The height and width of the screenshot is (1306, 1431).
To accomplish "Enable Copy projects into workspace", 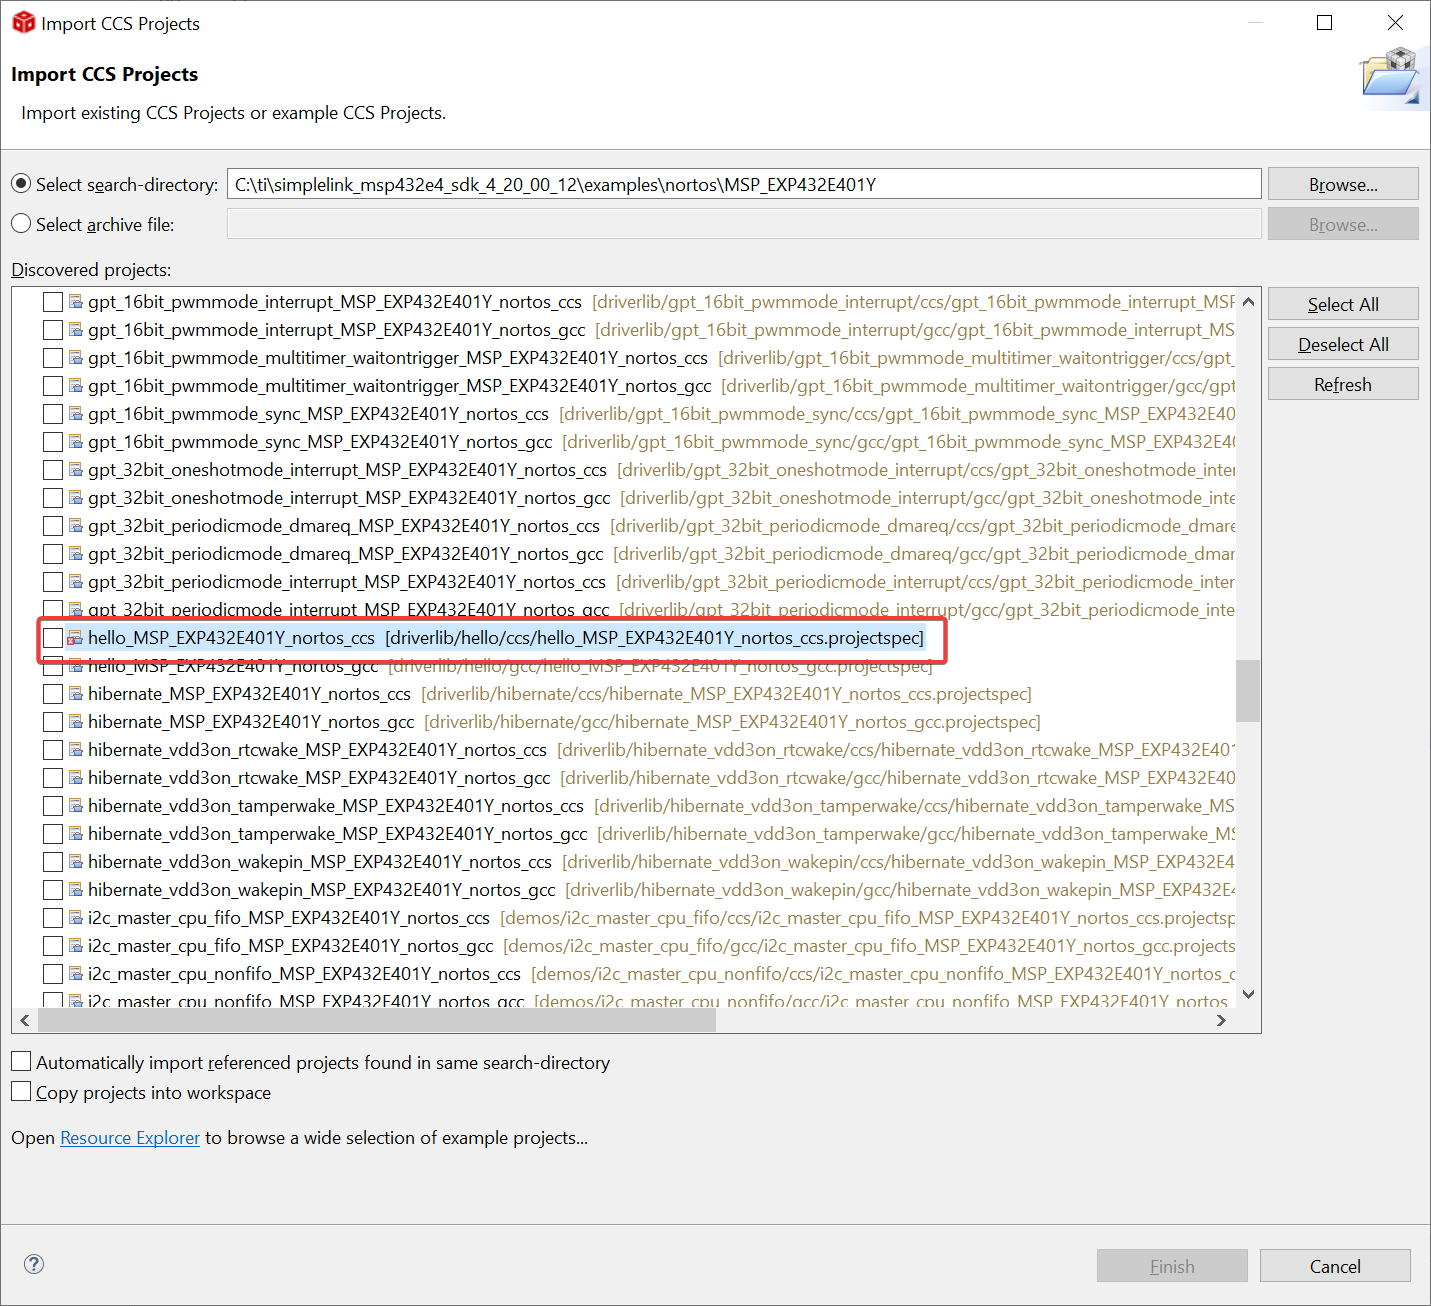I will coord(21,1092).
